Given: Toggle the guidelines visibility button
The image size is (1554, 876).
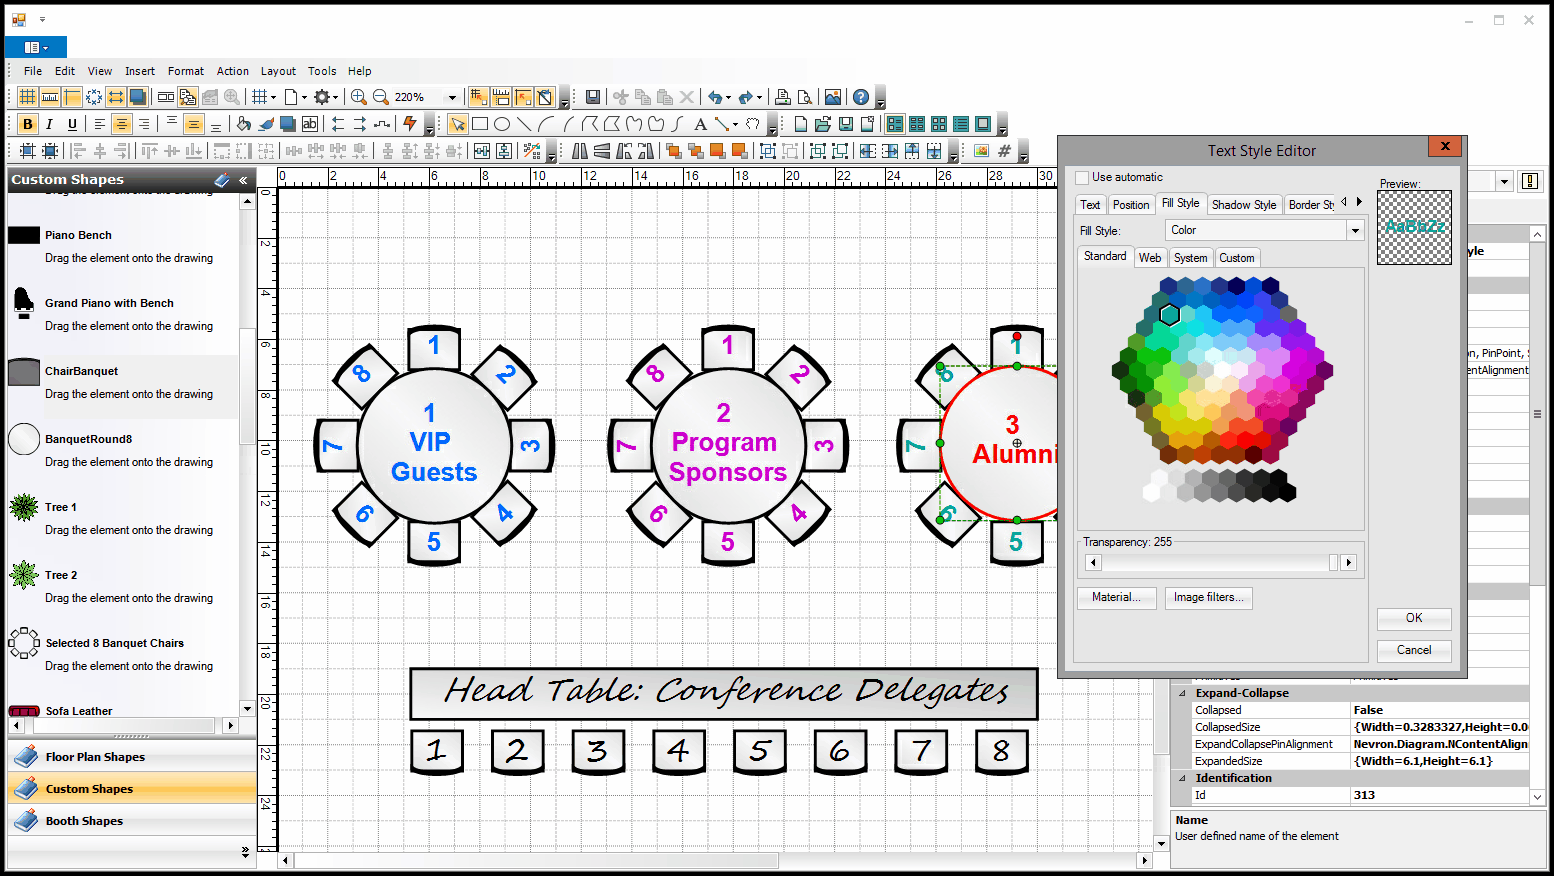Looking at the screenshot, I should pos(71,97).
